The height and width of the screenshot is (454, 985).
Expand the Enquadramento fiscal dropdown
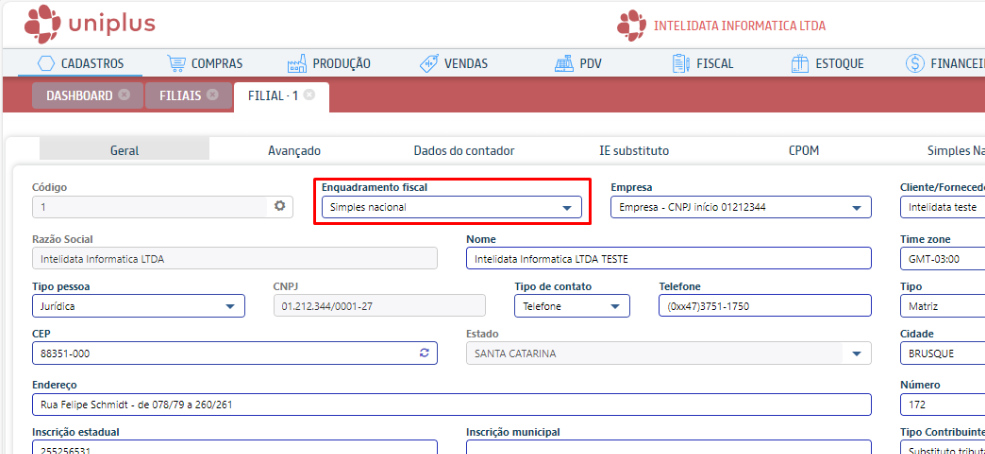pos(568,208)
